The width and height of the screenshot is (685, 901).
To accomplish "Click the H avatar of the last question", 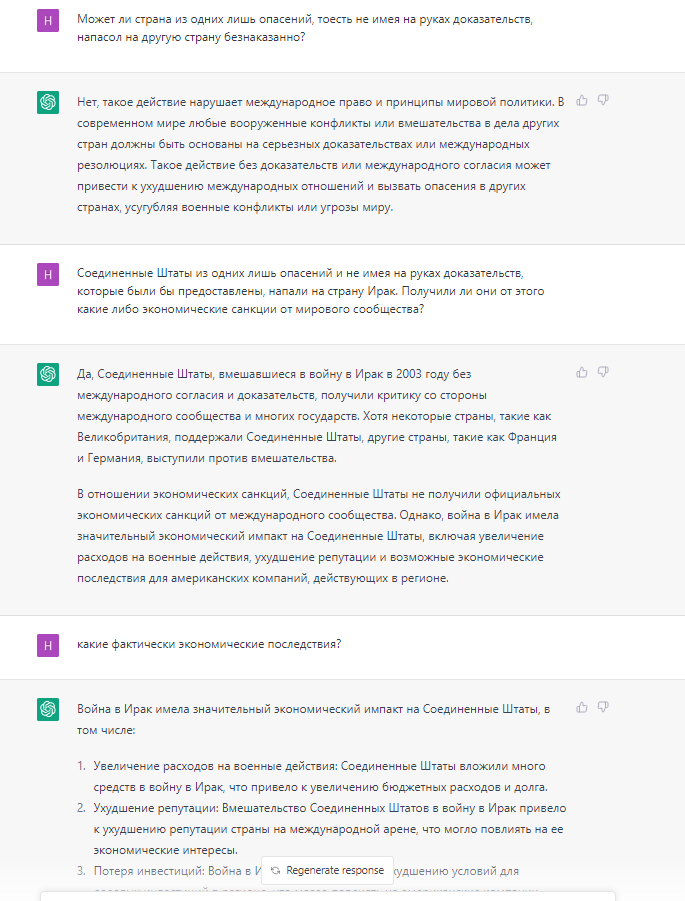I will 47,645.
